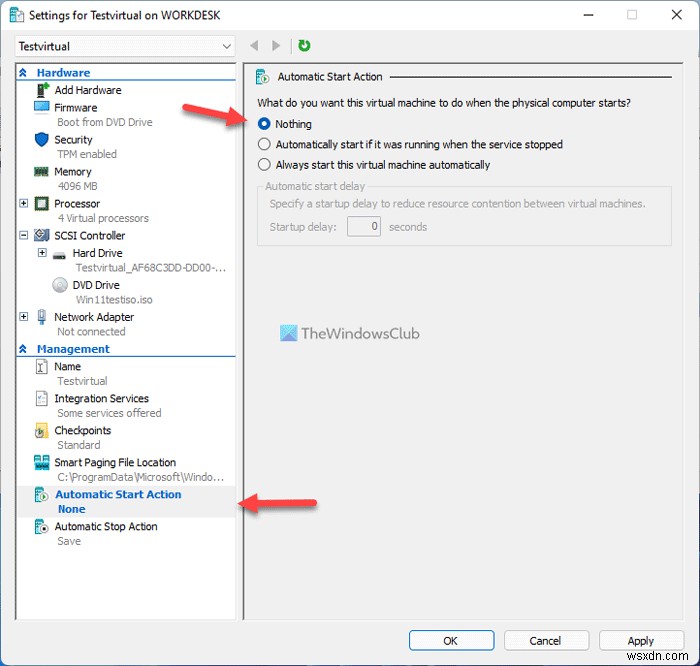Screen dimensions: 700x666
Task: Expand the Processor tree node
Action: point(24,204)
